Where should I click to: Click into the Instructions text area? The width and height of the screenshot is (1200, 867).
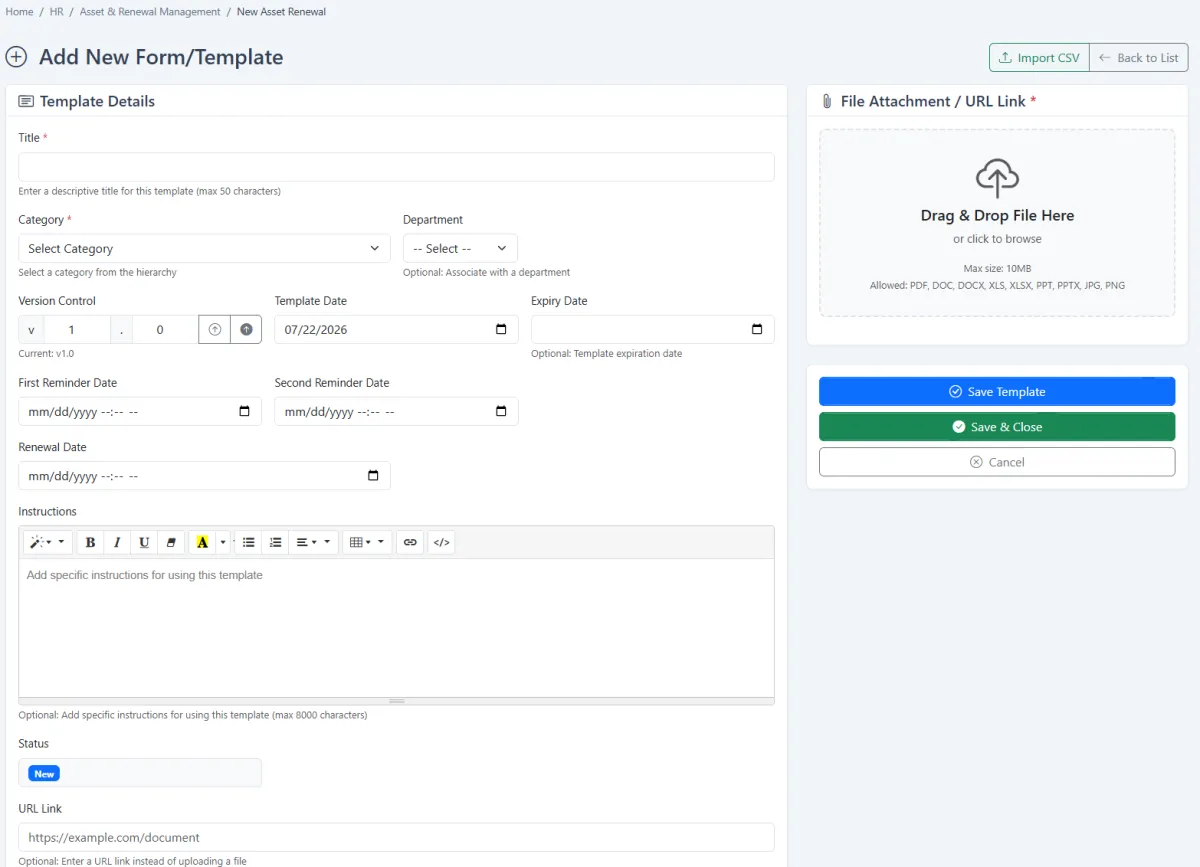[396, 627]
